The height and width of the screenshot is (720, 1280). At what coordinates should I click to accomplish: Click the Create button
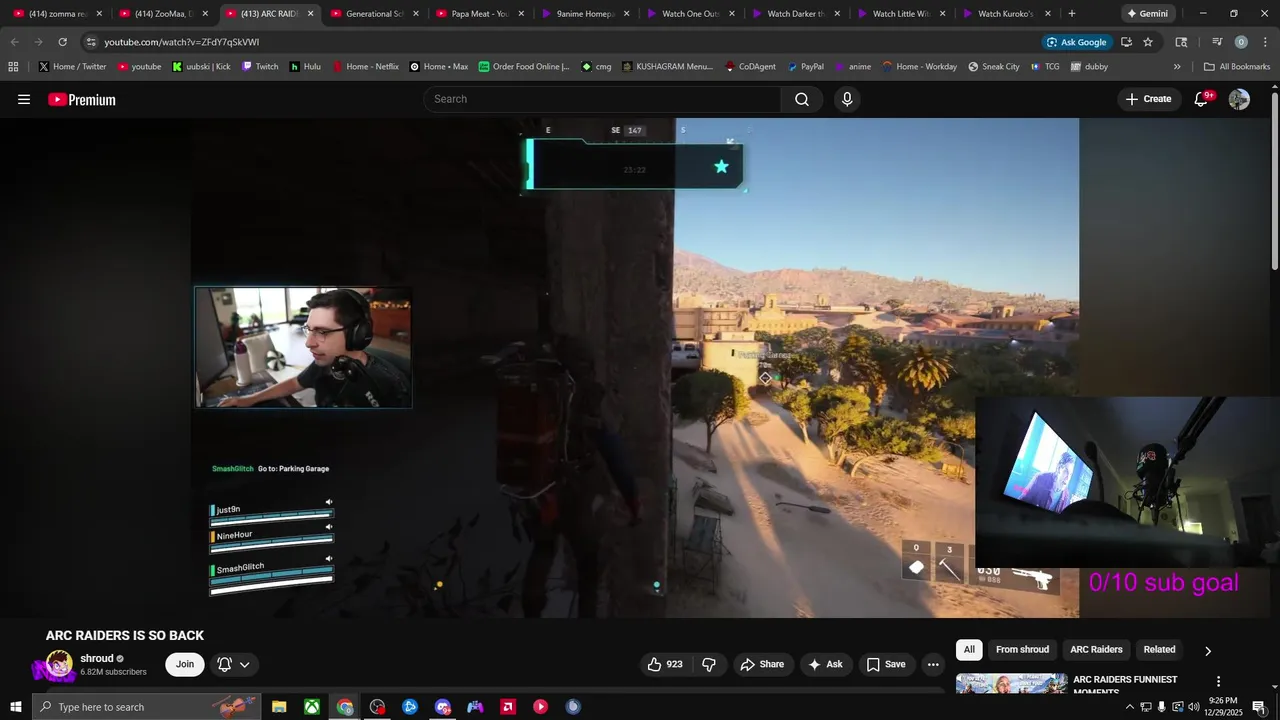tap(1148, 99)
